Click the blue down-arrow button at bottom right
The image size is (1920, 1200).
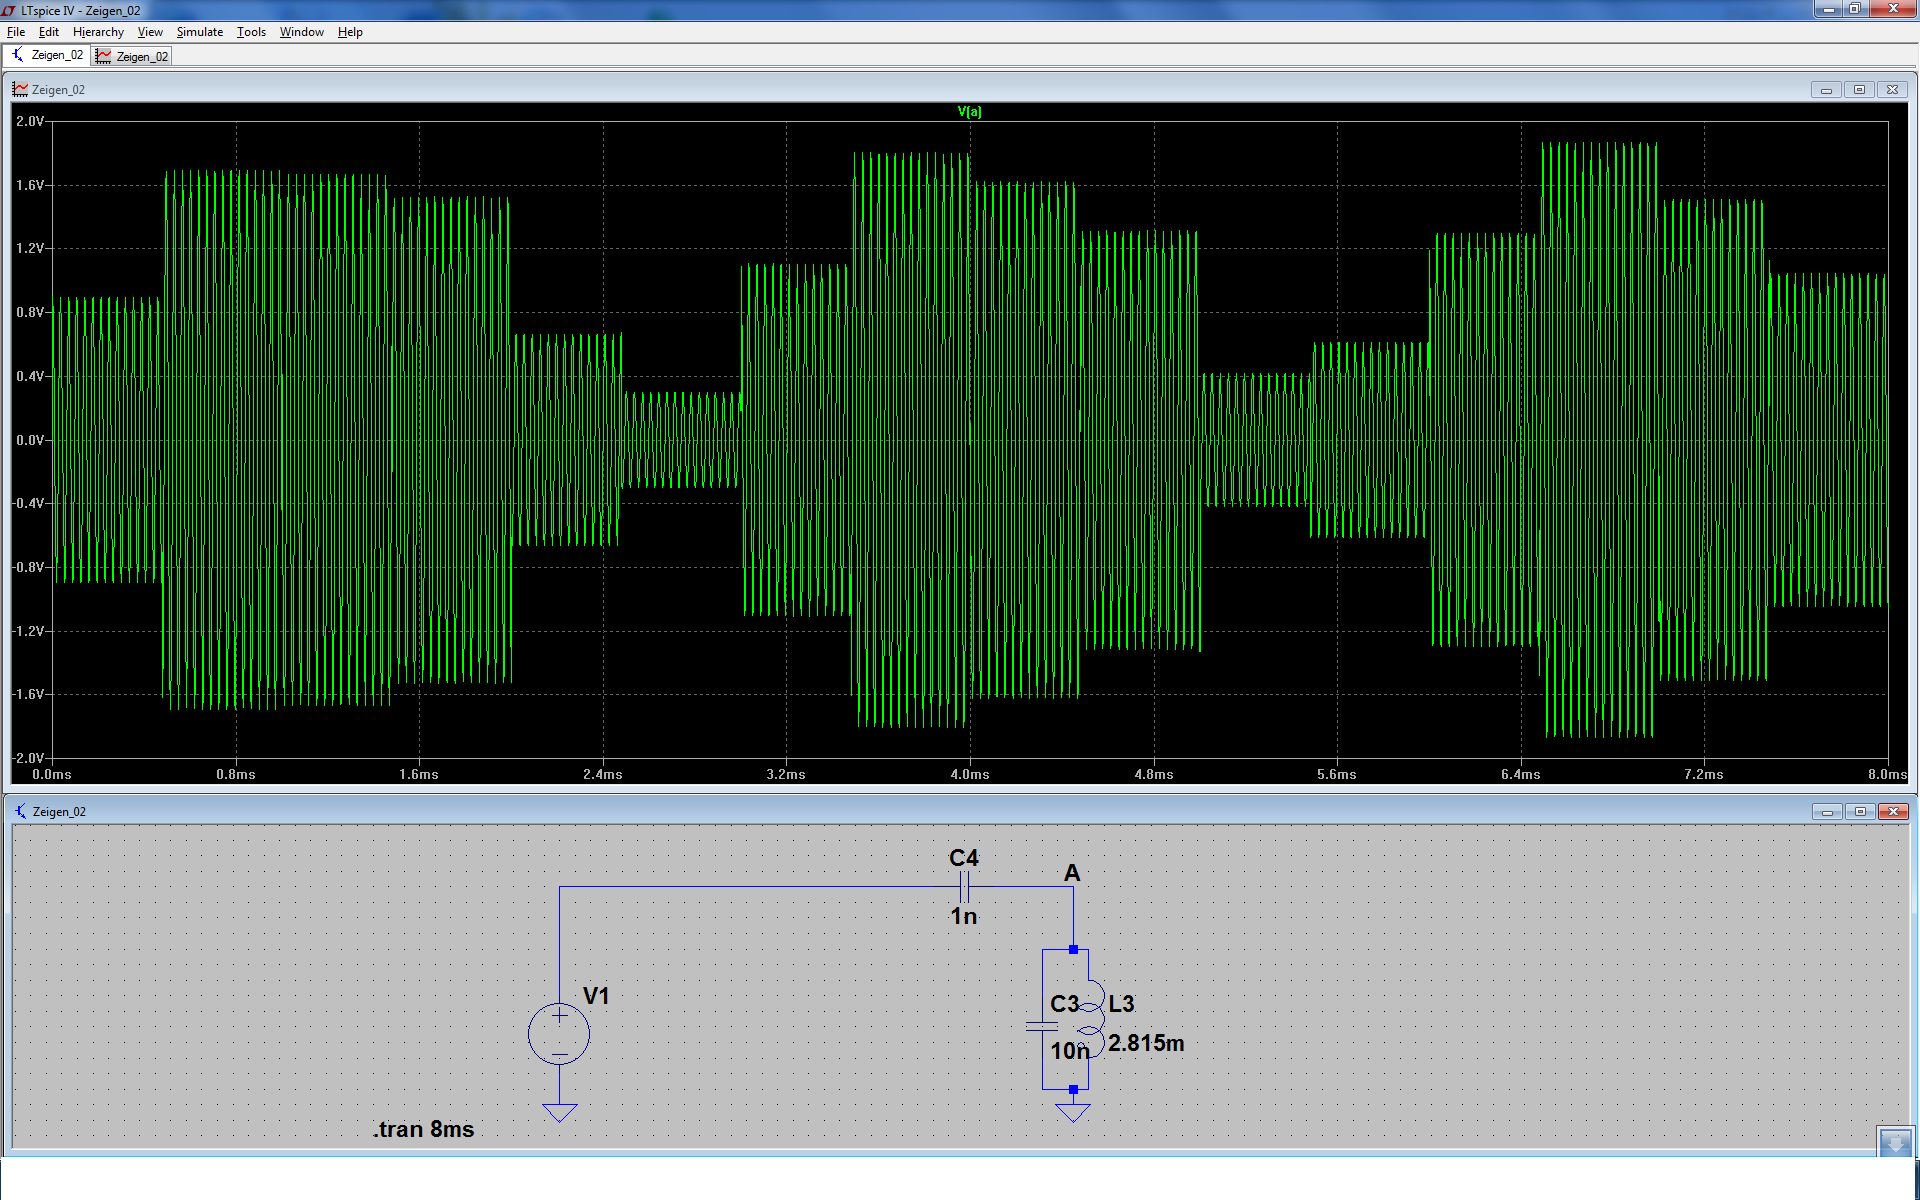click(x=1896, y=1141)
